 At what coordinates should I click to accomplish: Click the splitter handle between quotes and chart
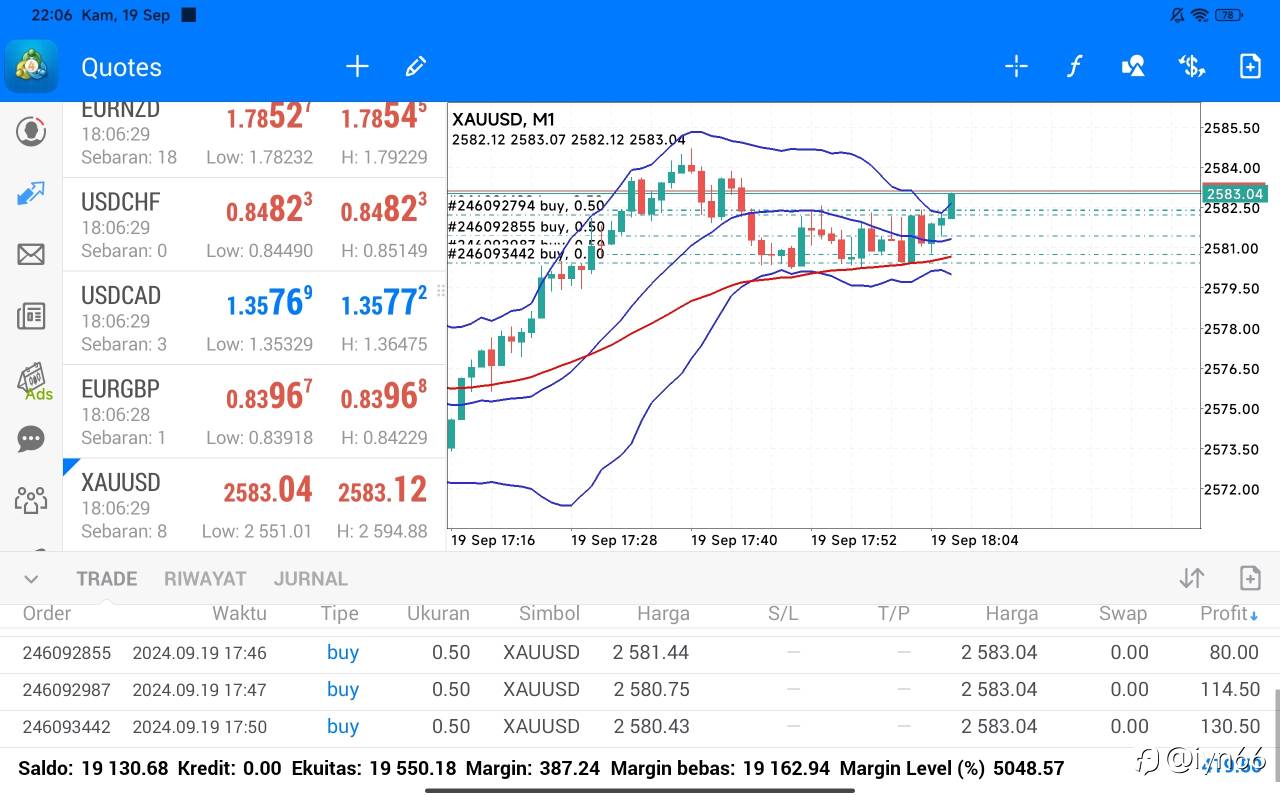(x=441, y=290)
